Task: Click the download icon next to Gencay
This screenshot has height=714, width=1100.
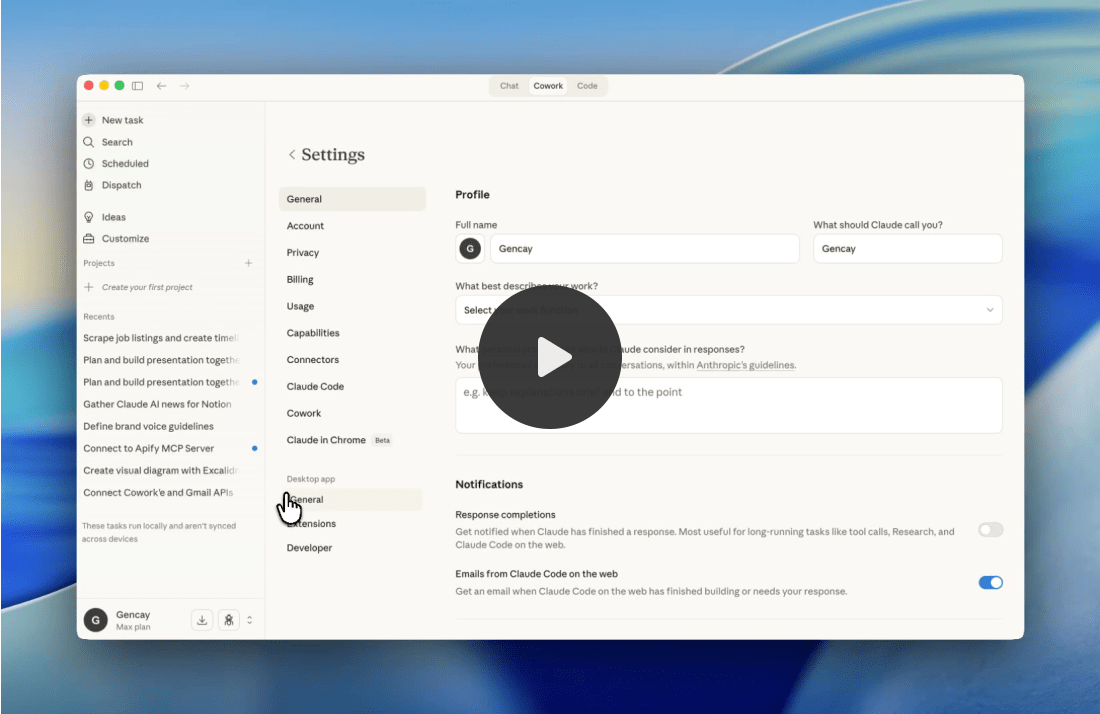Action: (x=202, y=620)
